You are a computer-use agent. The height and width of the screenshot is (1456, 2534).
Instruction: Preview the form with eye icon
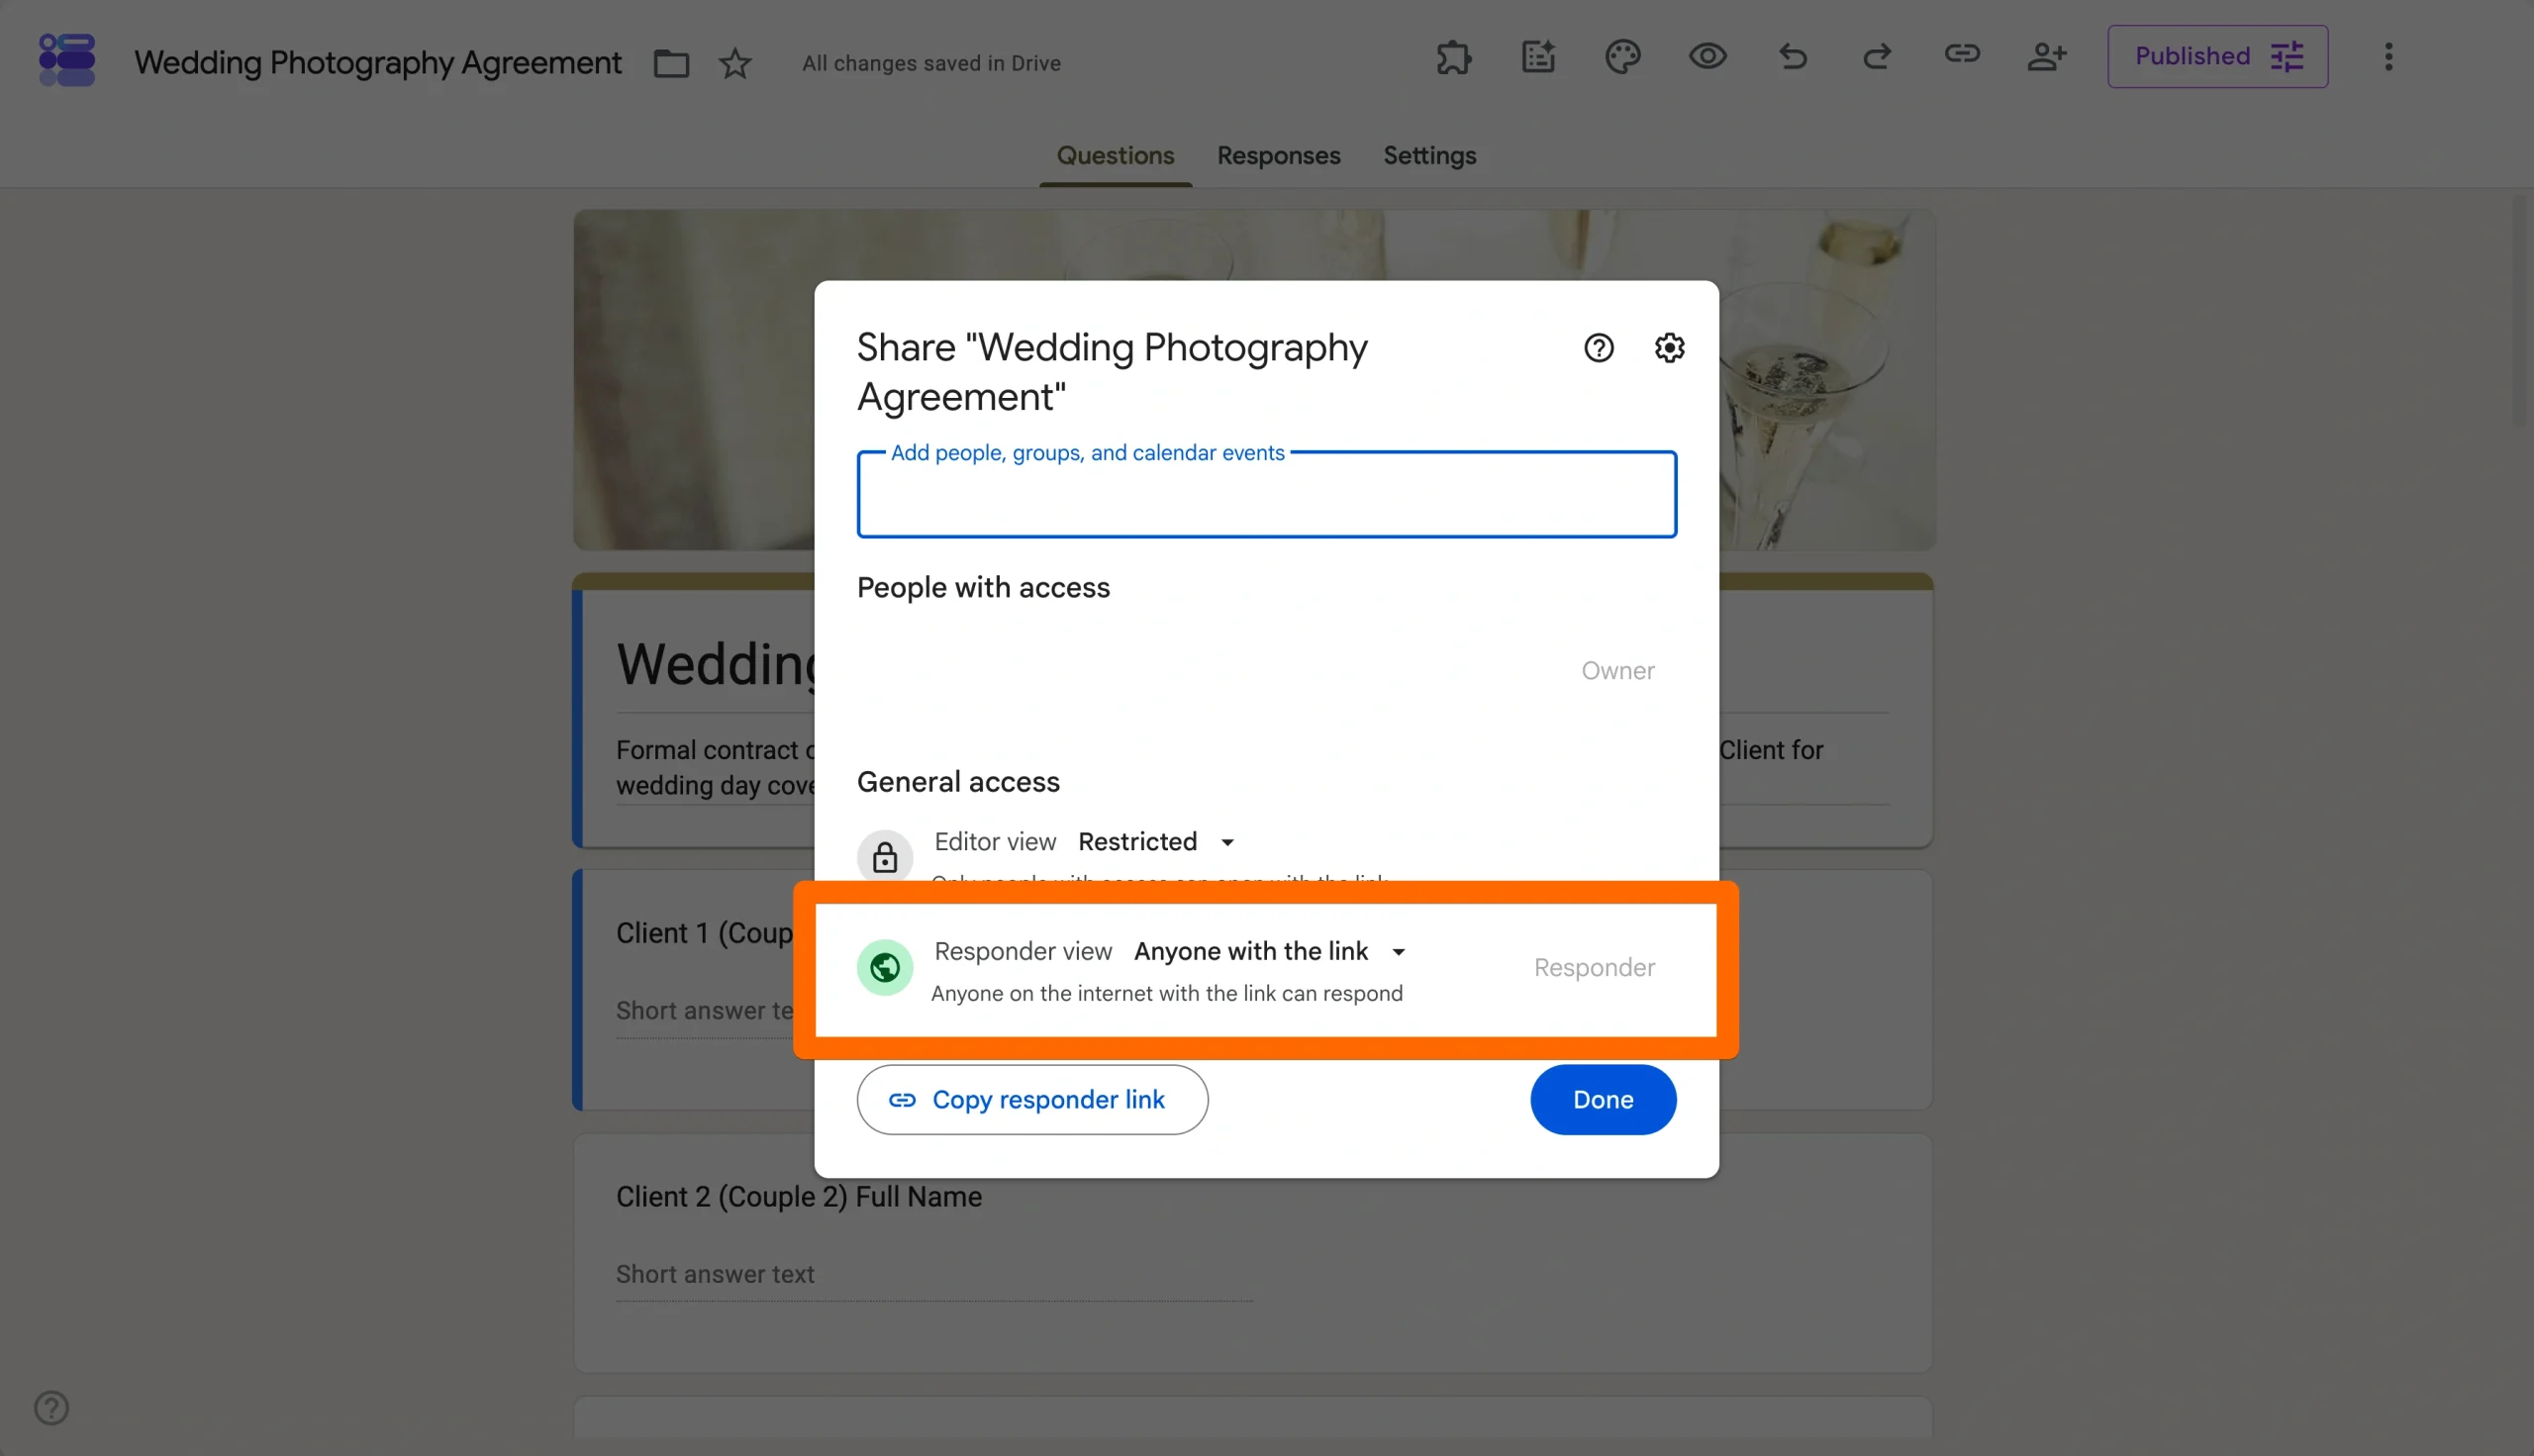pos(1707,57)
